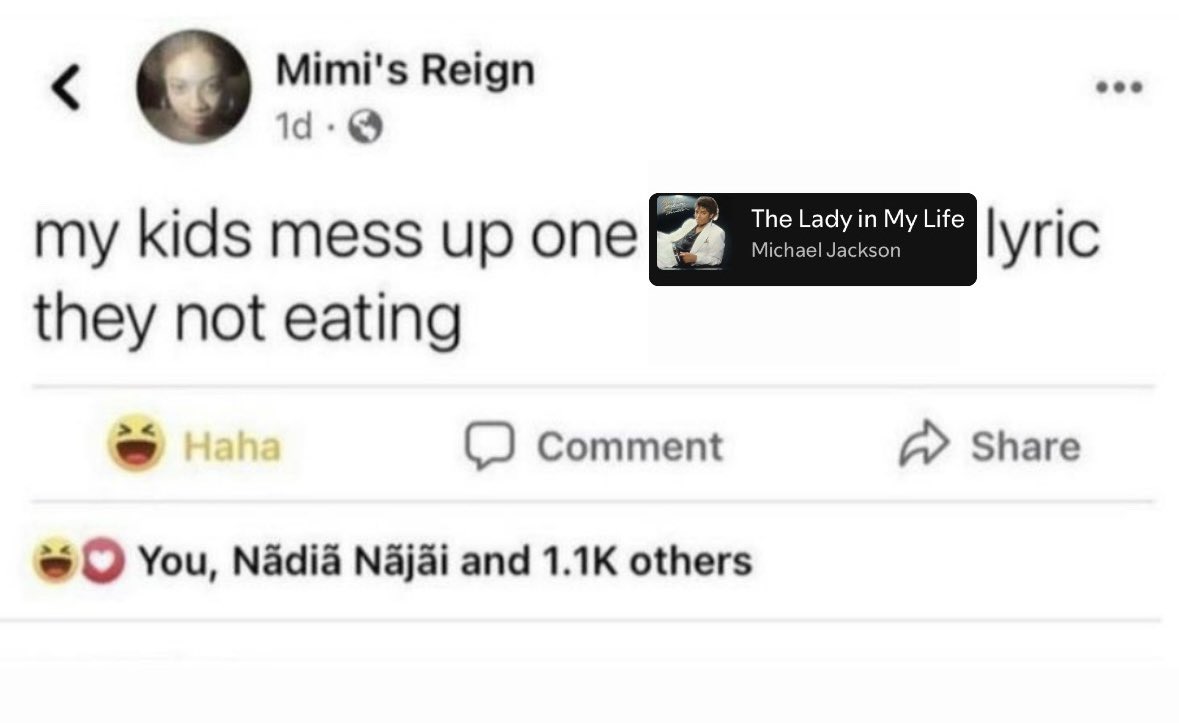Screen dimensions: 1179x723
Task: Click the globe public privacy icon
Action: pyautogui.click(x=365, y=126)
